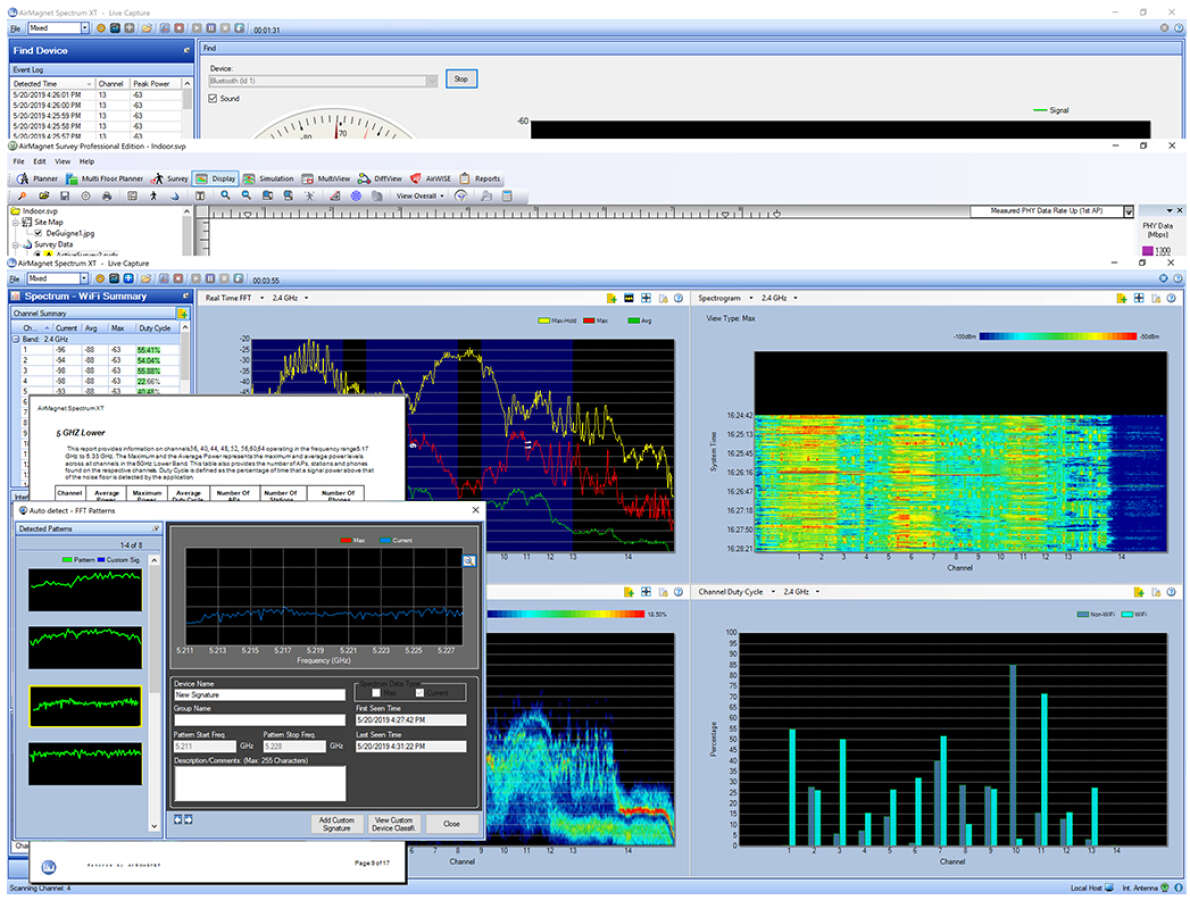Open the Help menu in Survey window
Viewport: 1190px width, 900px height.
coord(87,162)
